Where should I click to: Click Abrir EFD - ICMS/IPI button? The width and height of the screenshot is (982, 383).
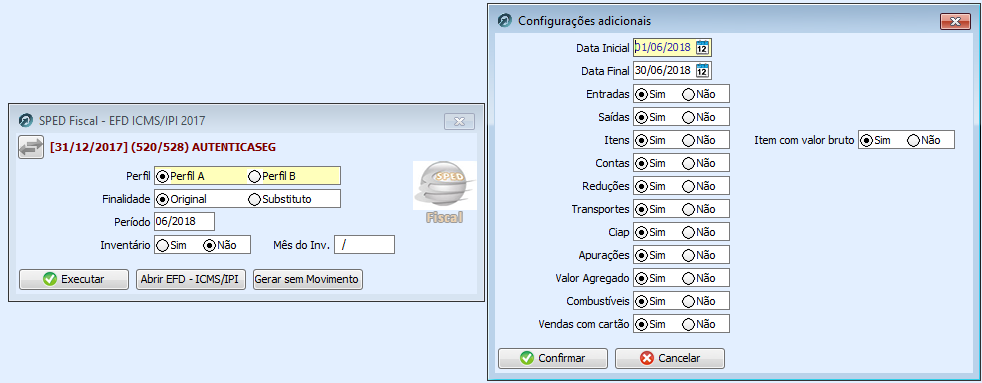(191, 279)
